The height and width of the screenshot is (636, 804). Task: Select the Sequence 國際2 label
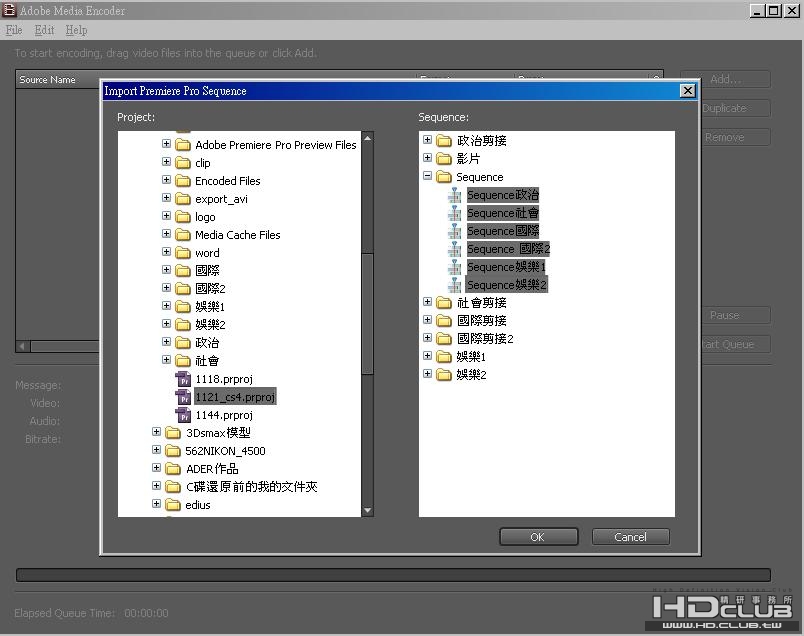point(509,249)
